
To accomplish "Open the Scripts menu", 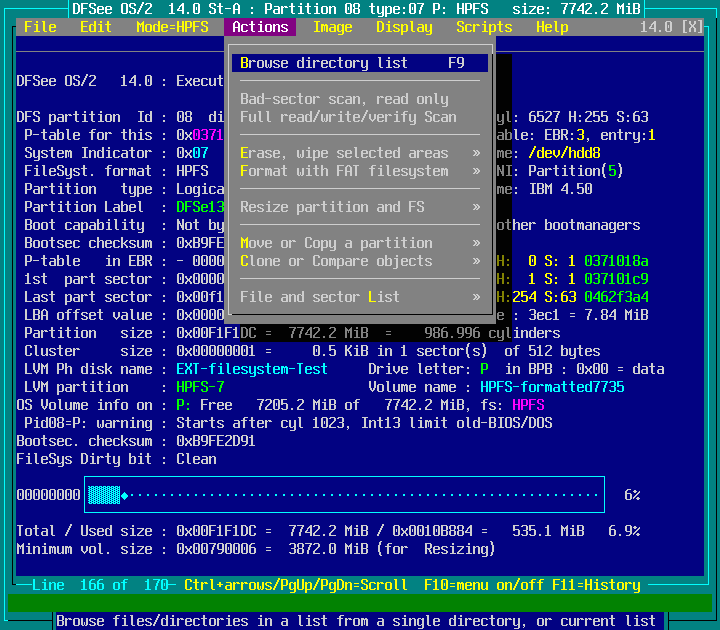I will pos(484,27).
